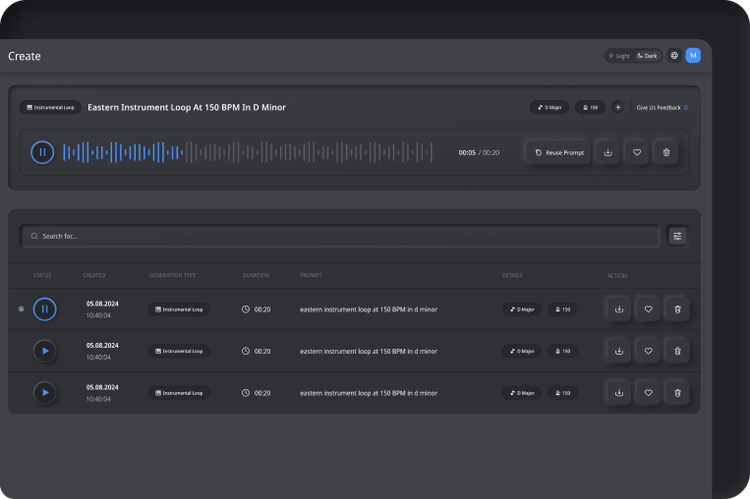This screenshot has height=499, width=750.
Task: Seek within the waveform progress bar
Action: pos(248,153)
